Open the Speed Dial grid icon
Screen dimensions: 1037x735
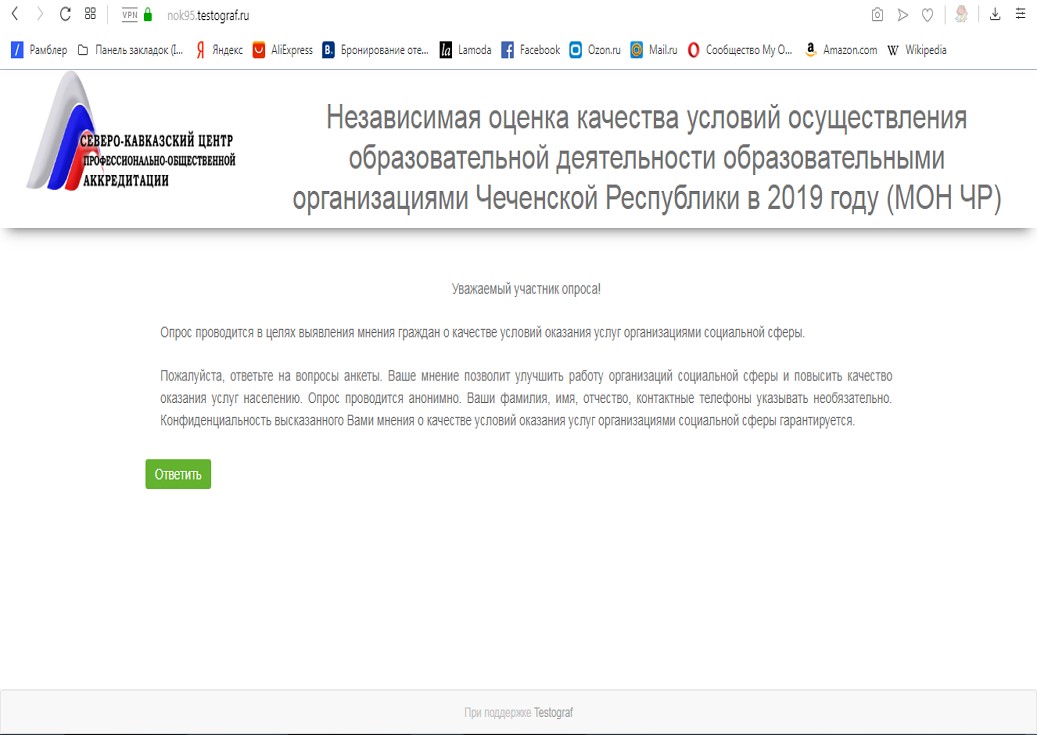(91, 14)
